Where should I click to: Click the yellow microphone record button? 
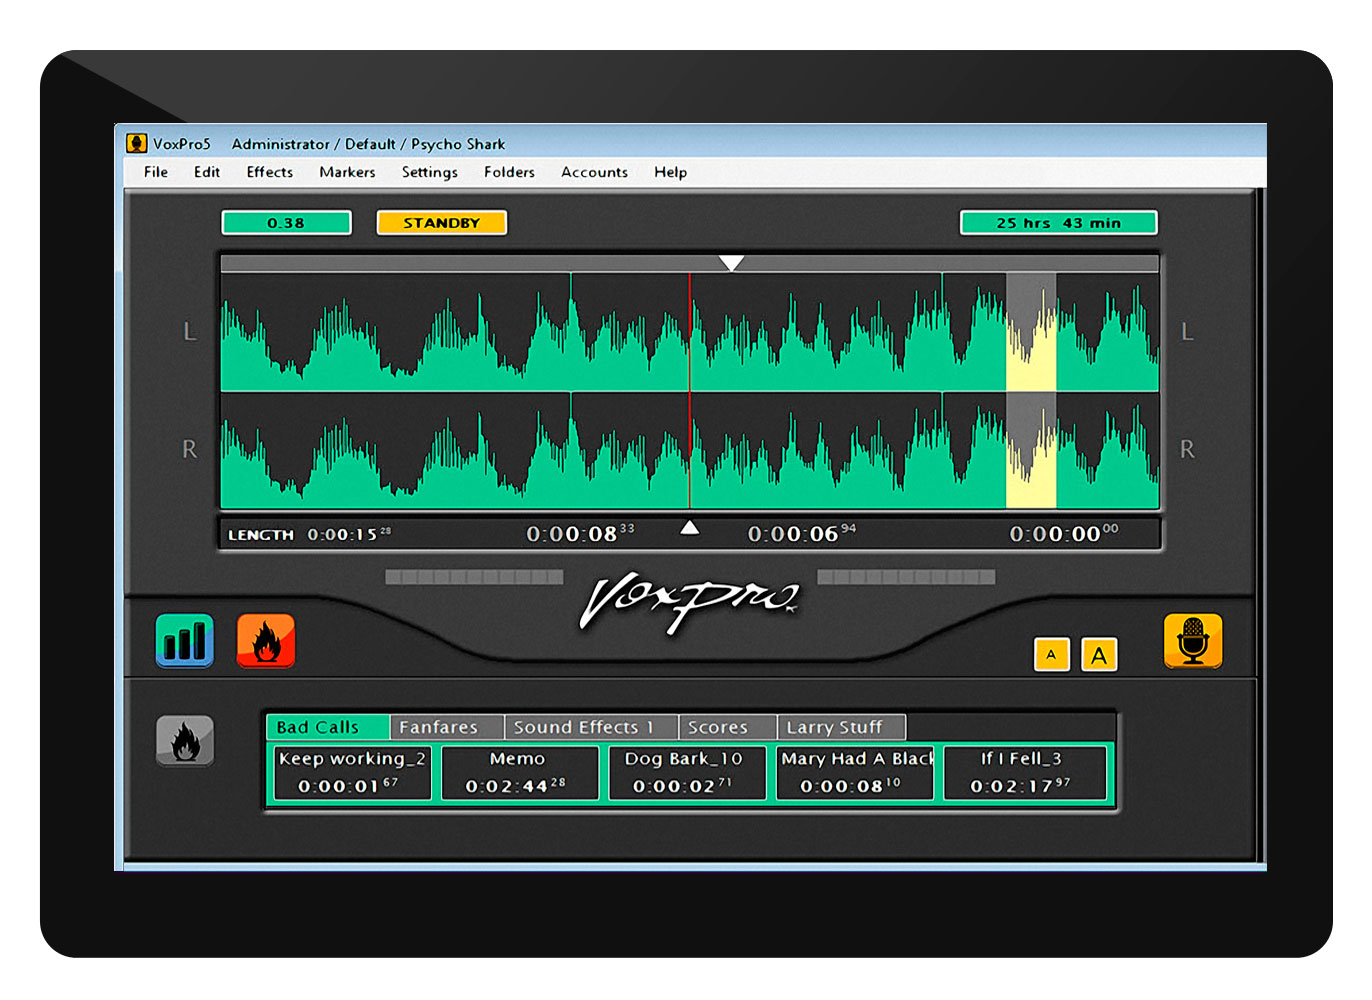point(1193,641)
